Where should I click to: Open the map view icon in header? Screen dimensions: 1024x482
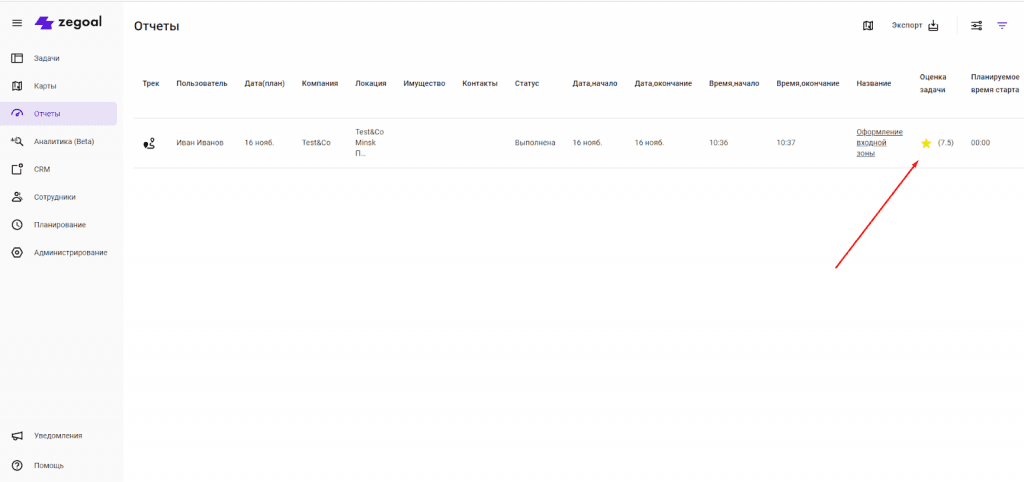click(868, 26)
